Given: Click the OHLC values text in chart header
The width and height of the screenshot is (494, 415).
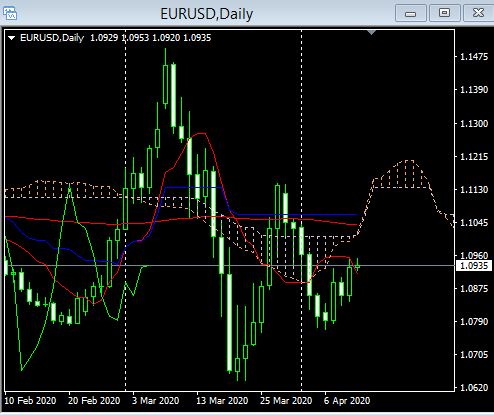Looking at the screenshot, I should (x=151, y=38).
